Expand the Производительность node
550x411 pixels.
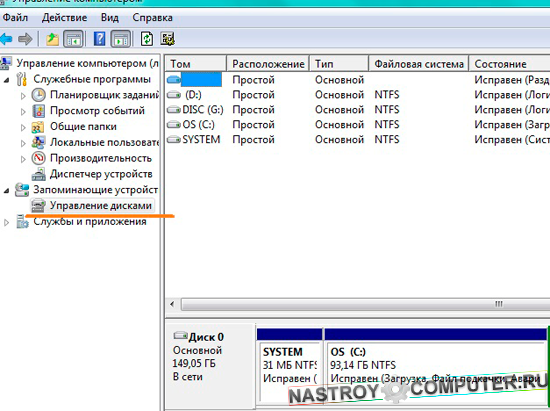[23, 159]
